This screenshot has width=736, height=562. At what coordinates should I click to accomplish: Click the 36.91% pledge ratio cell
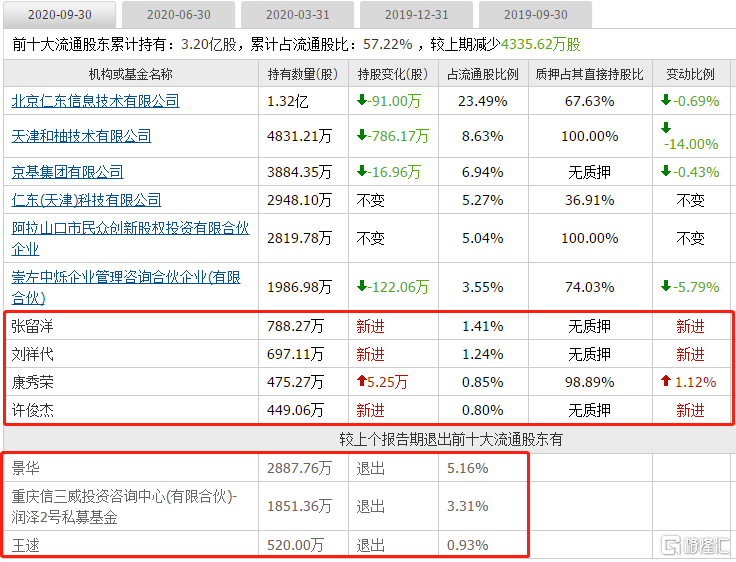[590, 200]
